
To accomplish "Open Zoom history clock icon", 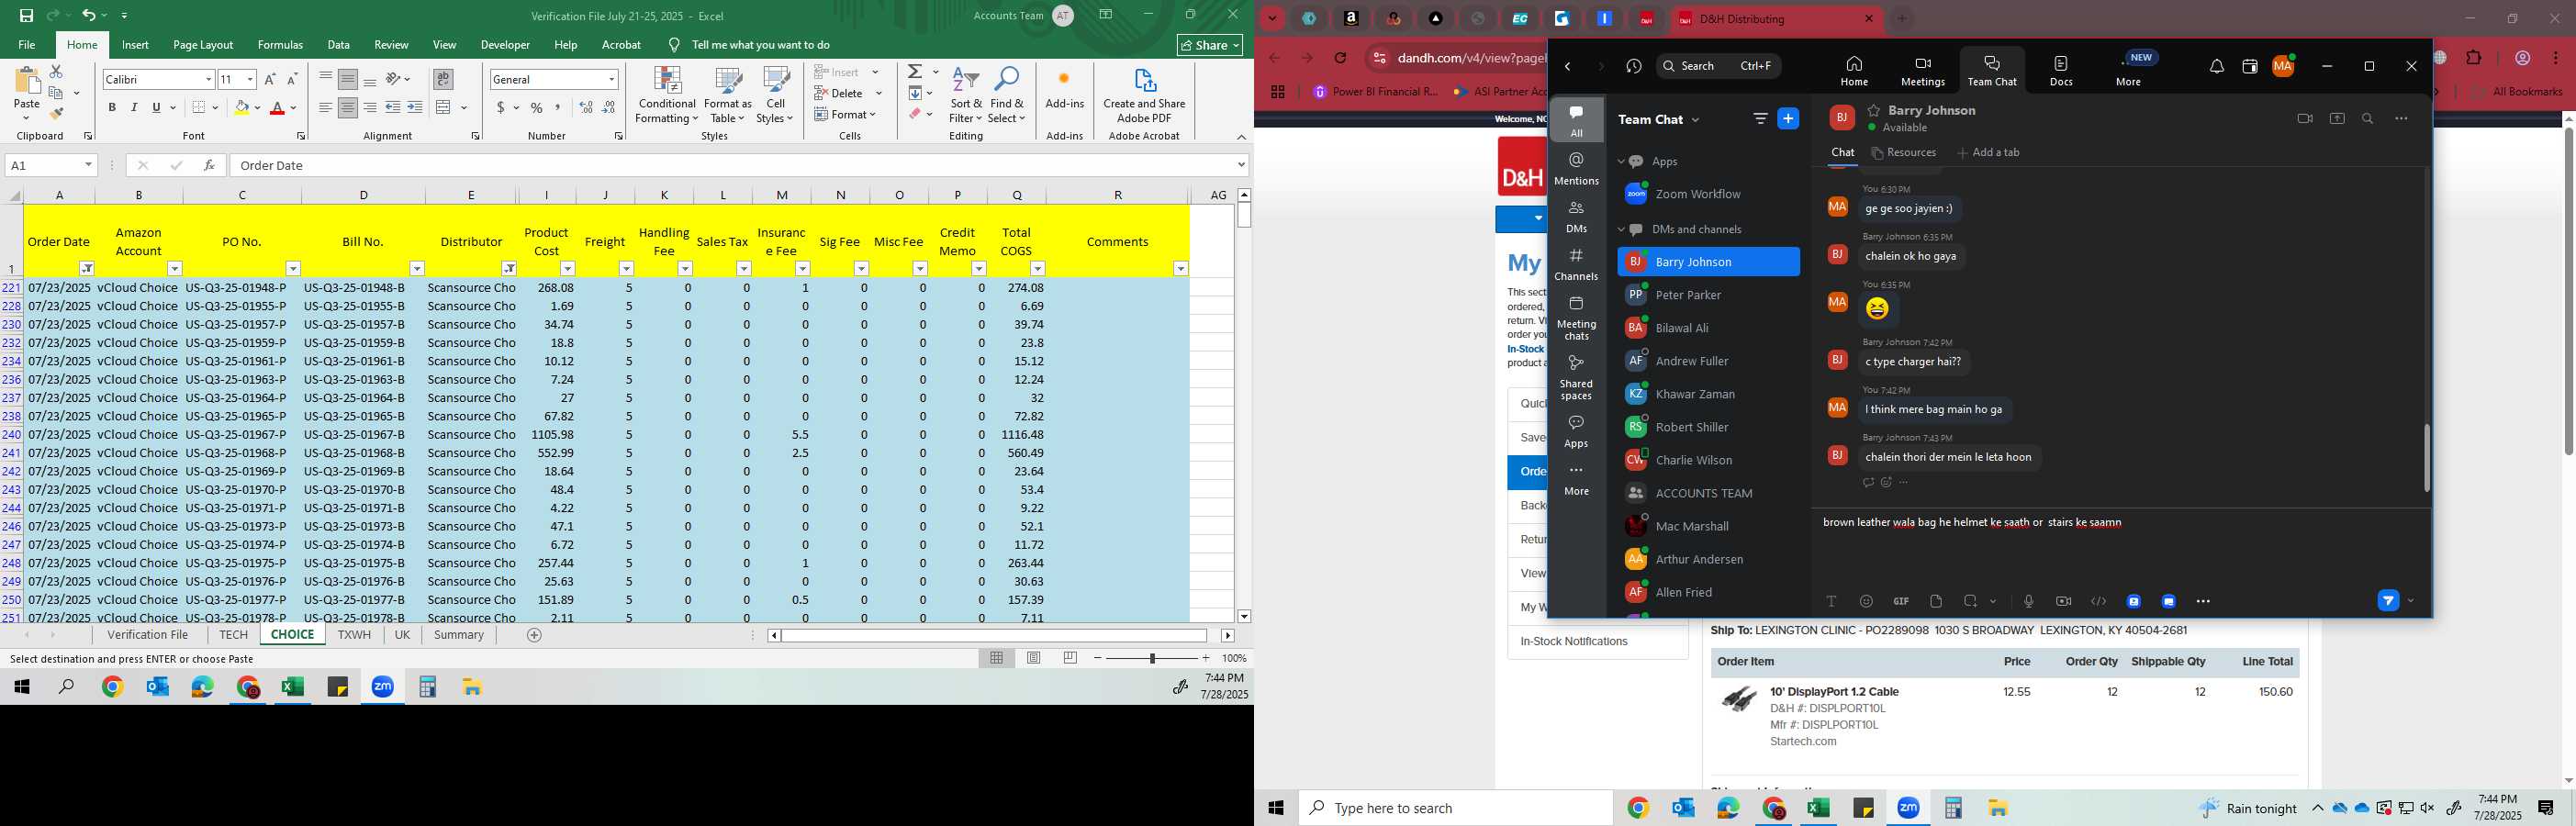I will click(x=1634, y=66).
